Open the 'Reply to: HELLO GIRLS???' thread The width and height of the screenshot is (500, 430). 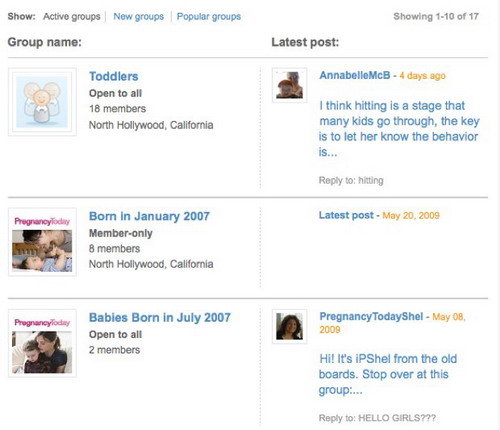click(377, 418)
